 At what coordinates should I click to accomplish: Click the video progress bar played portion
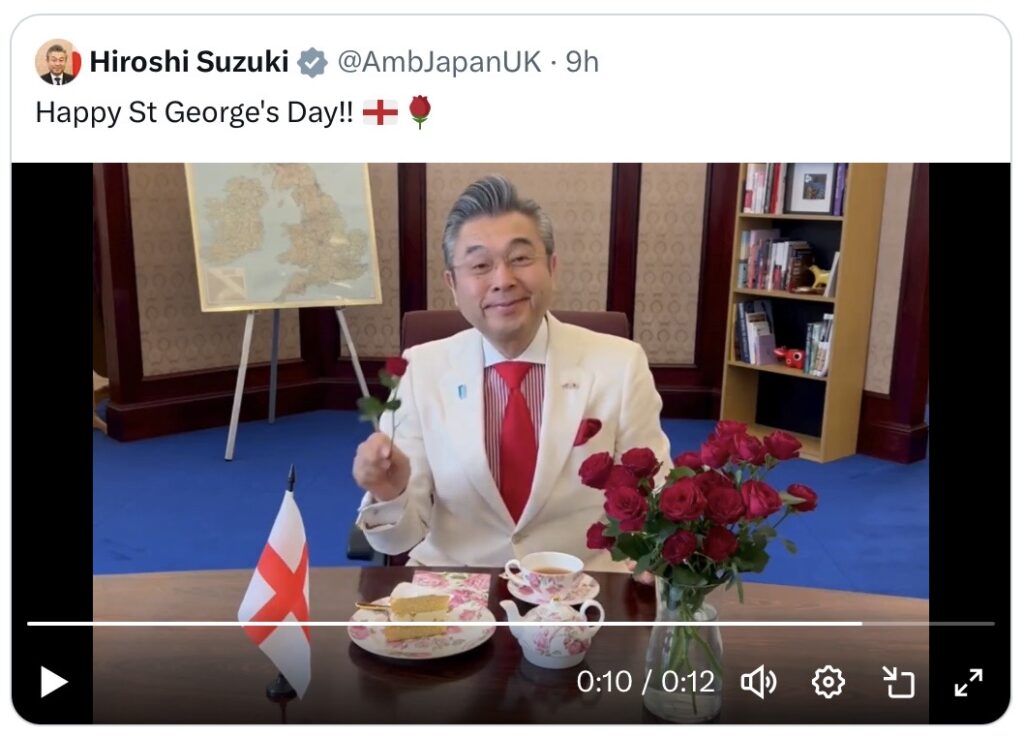point(444,624)
